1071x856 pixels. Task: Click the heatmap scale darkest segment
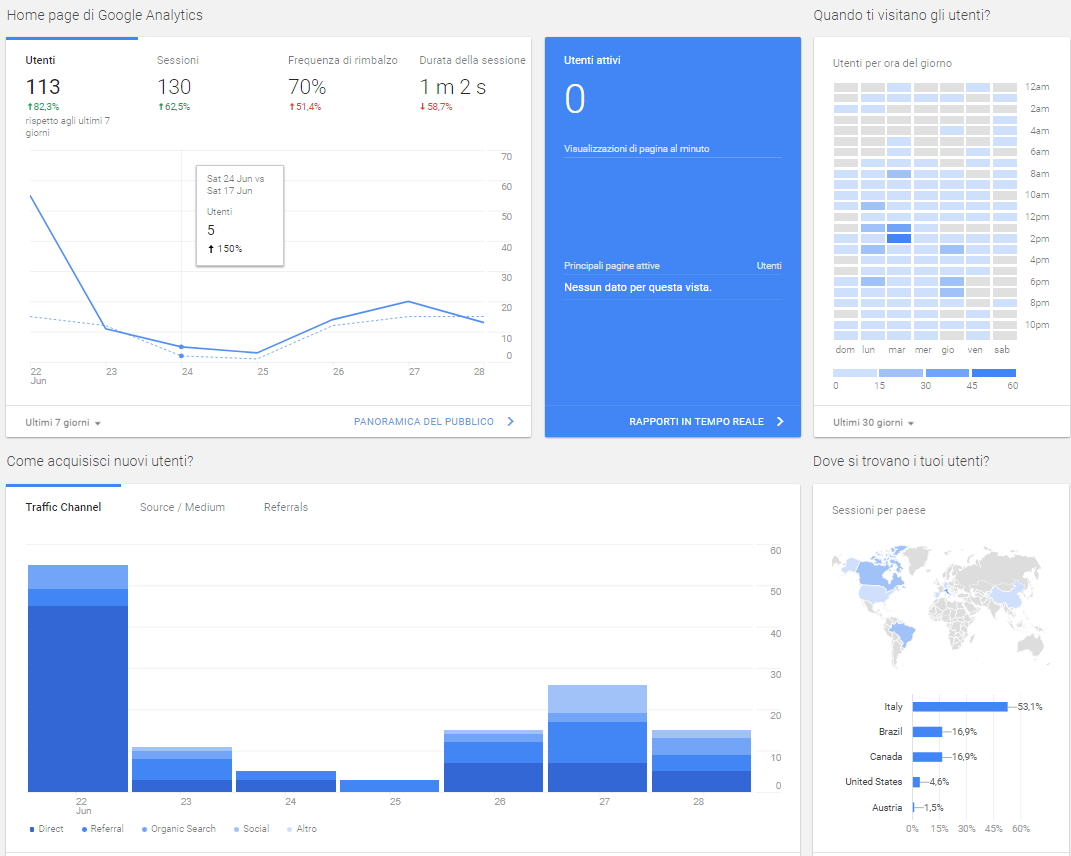tap(994, 373)
